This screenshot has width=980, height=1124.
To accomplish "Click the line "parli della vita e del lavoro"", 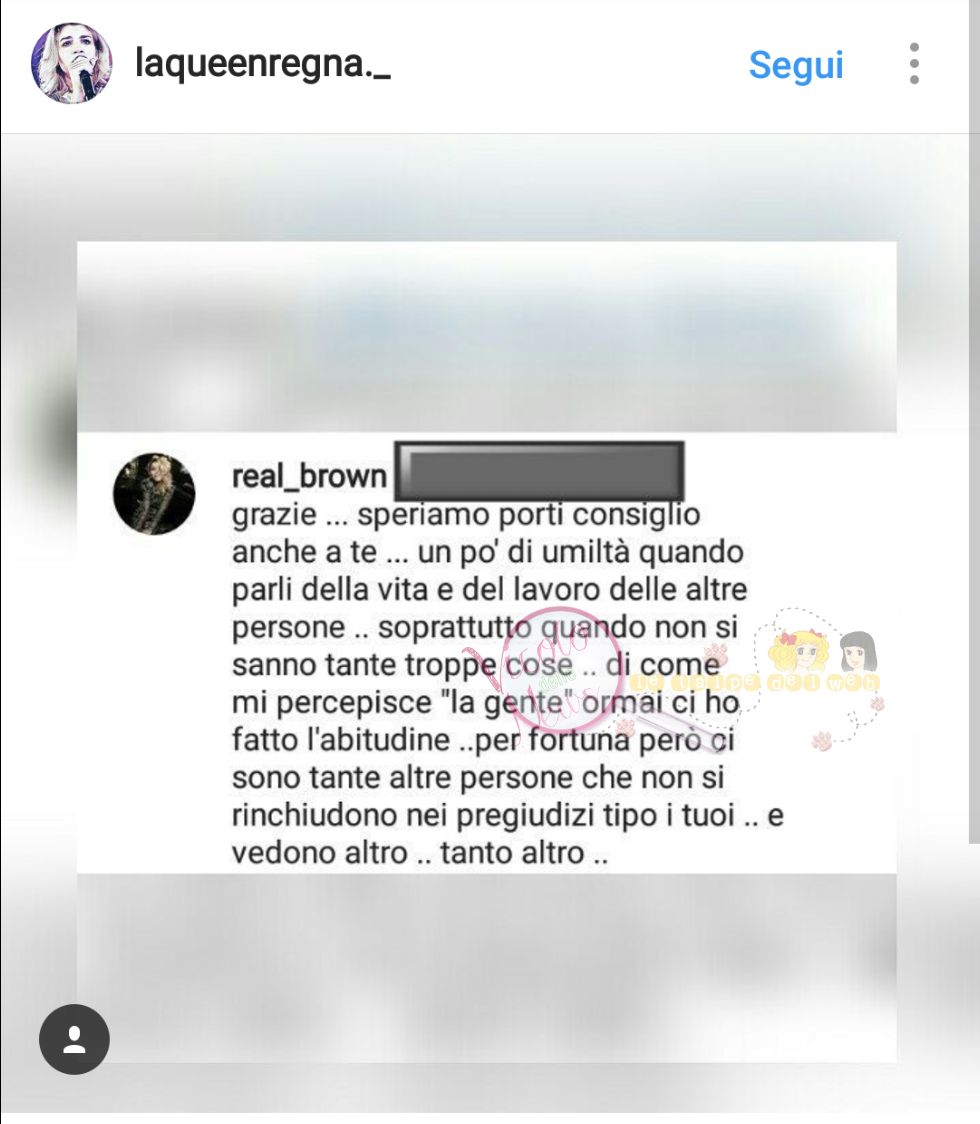I will [490, 589].
